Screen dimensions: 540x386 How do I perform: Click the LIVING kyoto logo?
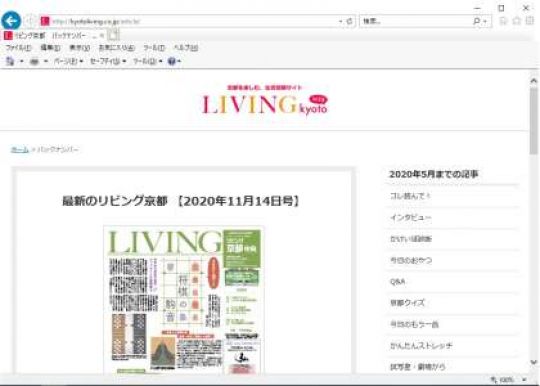[x=265, y=101]
